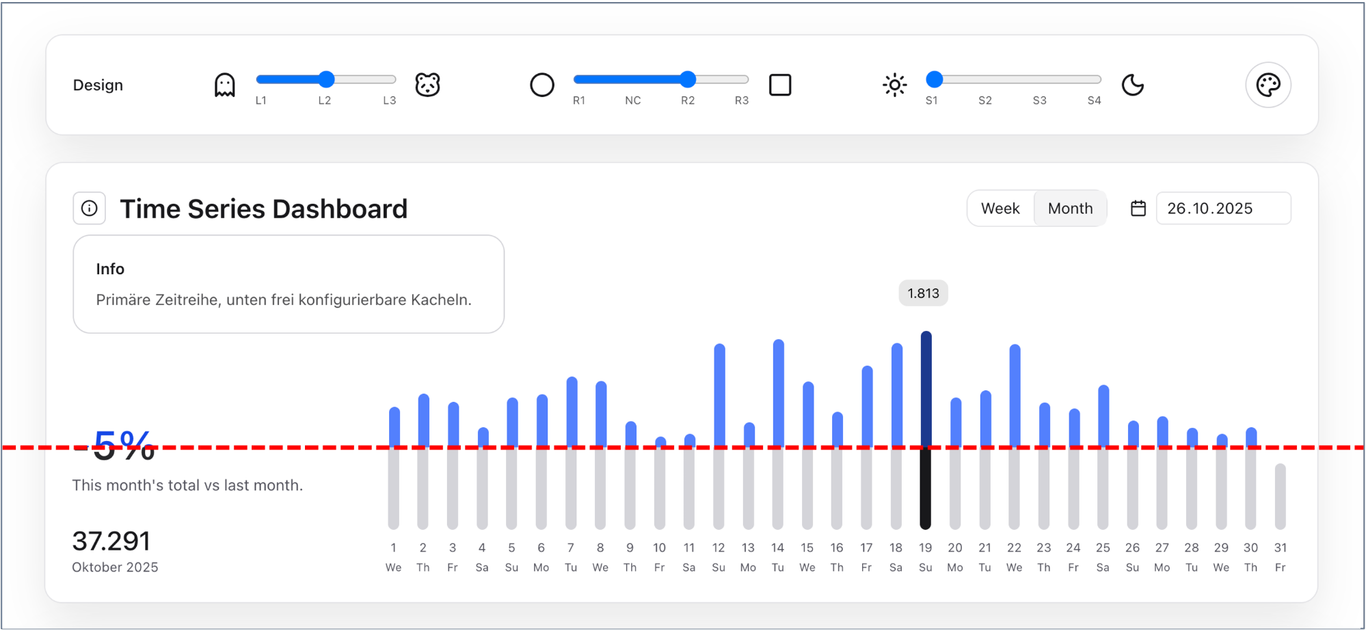Viewport: 1366px width, 631px height.
Task: Click the shade slider handle at S1
Action: (934, 79)
